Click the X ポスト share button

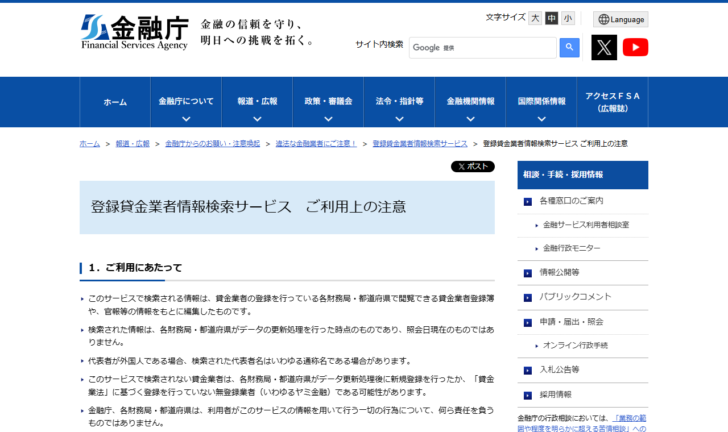point(473,166)
